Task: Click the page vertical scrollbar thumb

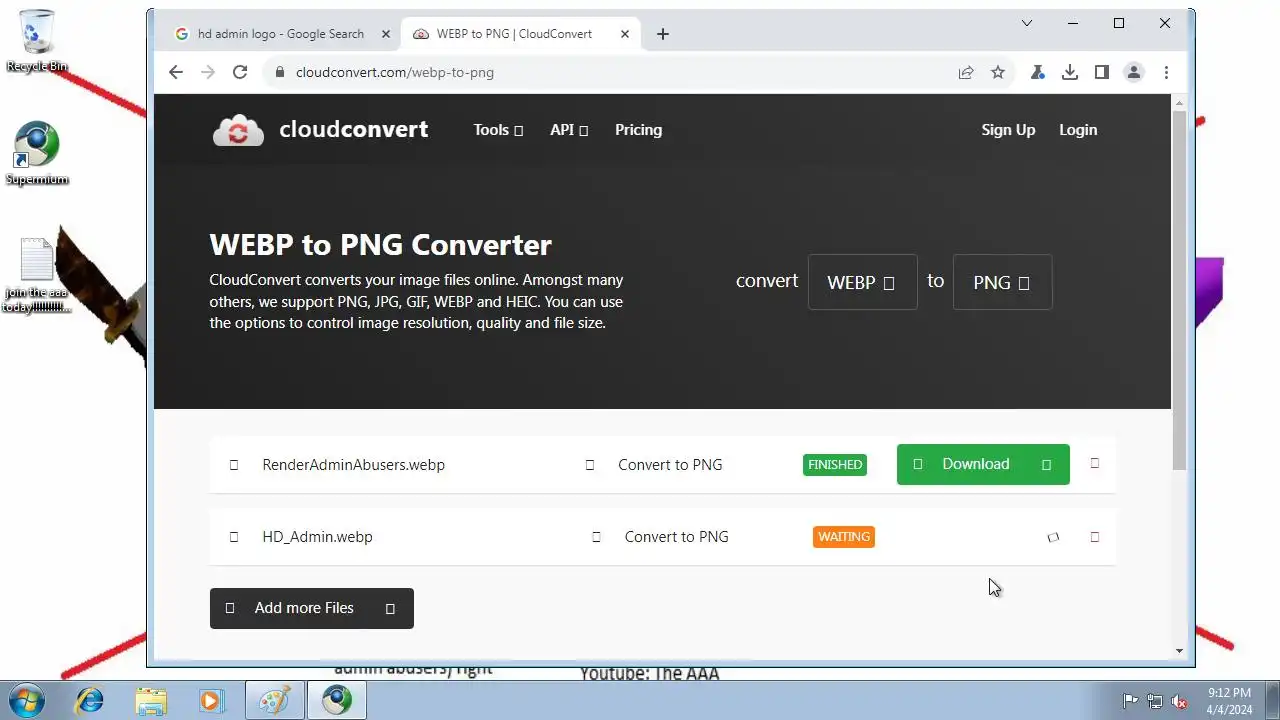Action: pos(1179,290)
